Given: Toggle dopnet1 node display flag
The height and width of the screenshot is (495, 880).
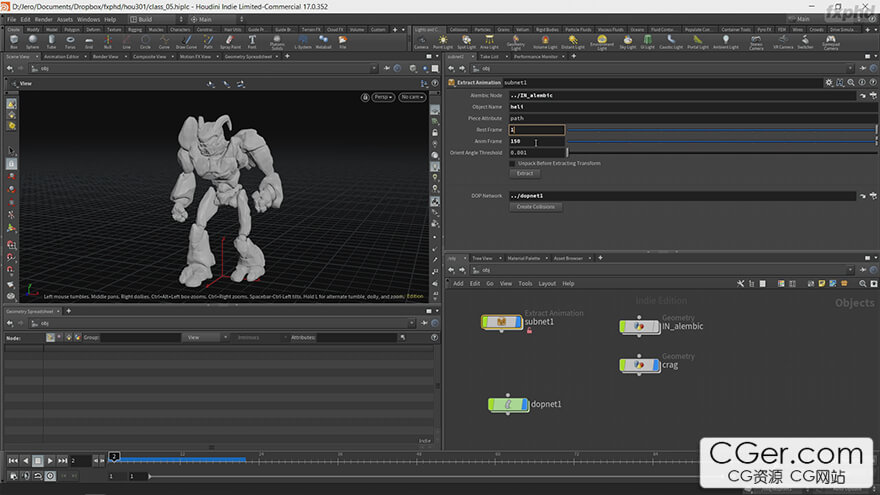Looking at the screenshot, I should (525, 405).
